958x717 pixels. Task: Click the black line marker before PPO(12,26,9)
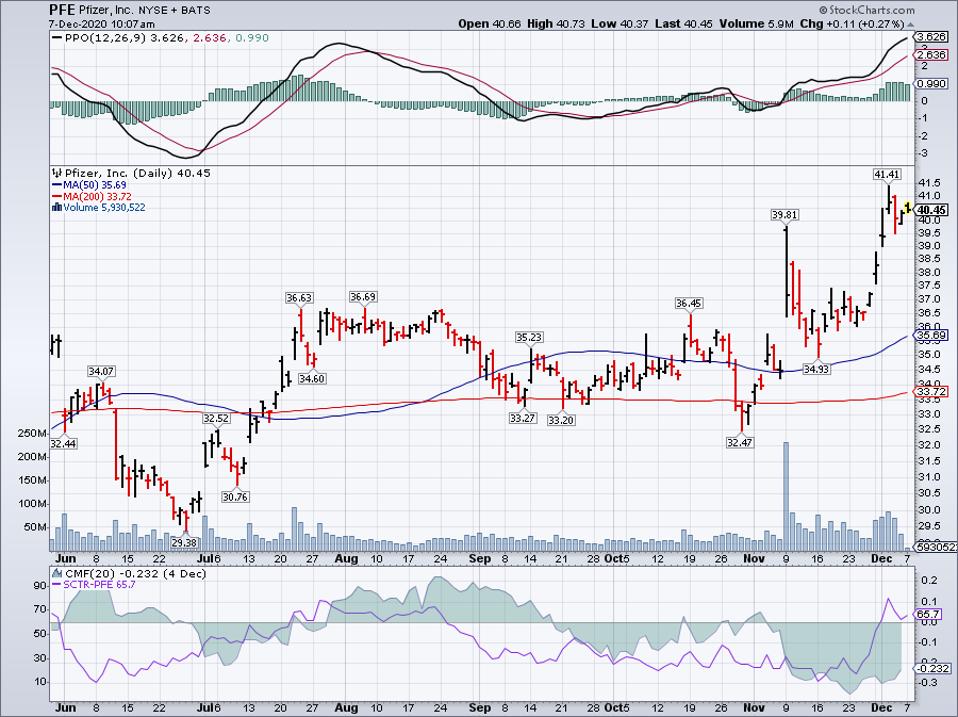tap(57, 38)
